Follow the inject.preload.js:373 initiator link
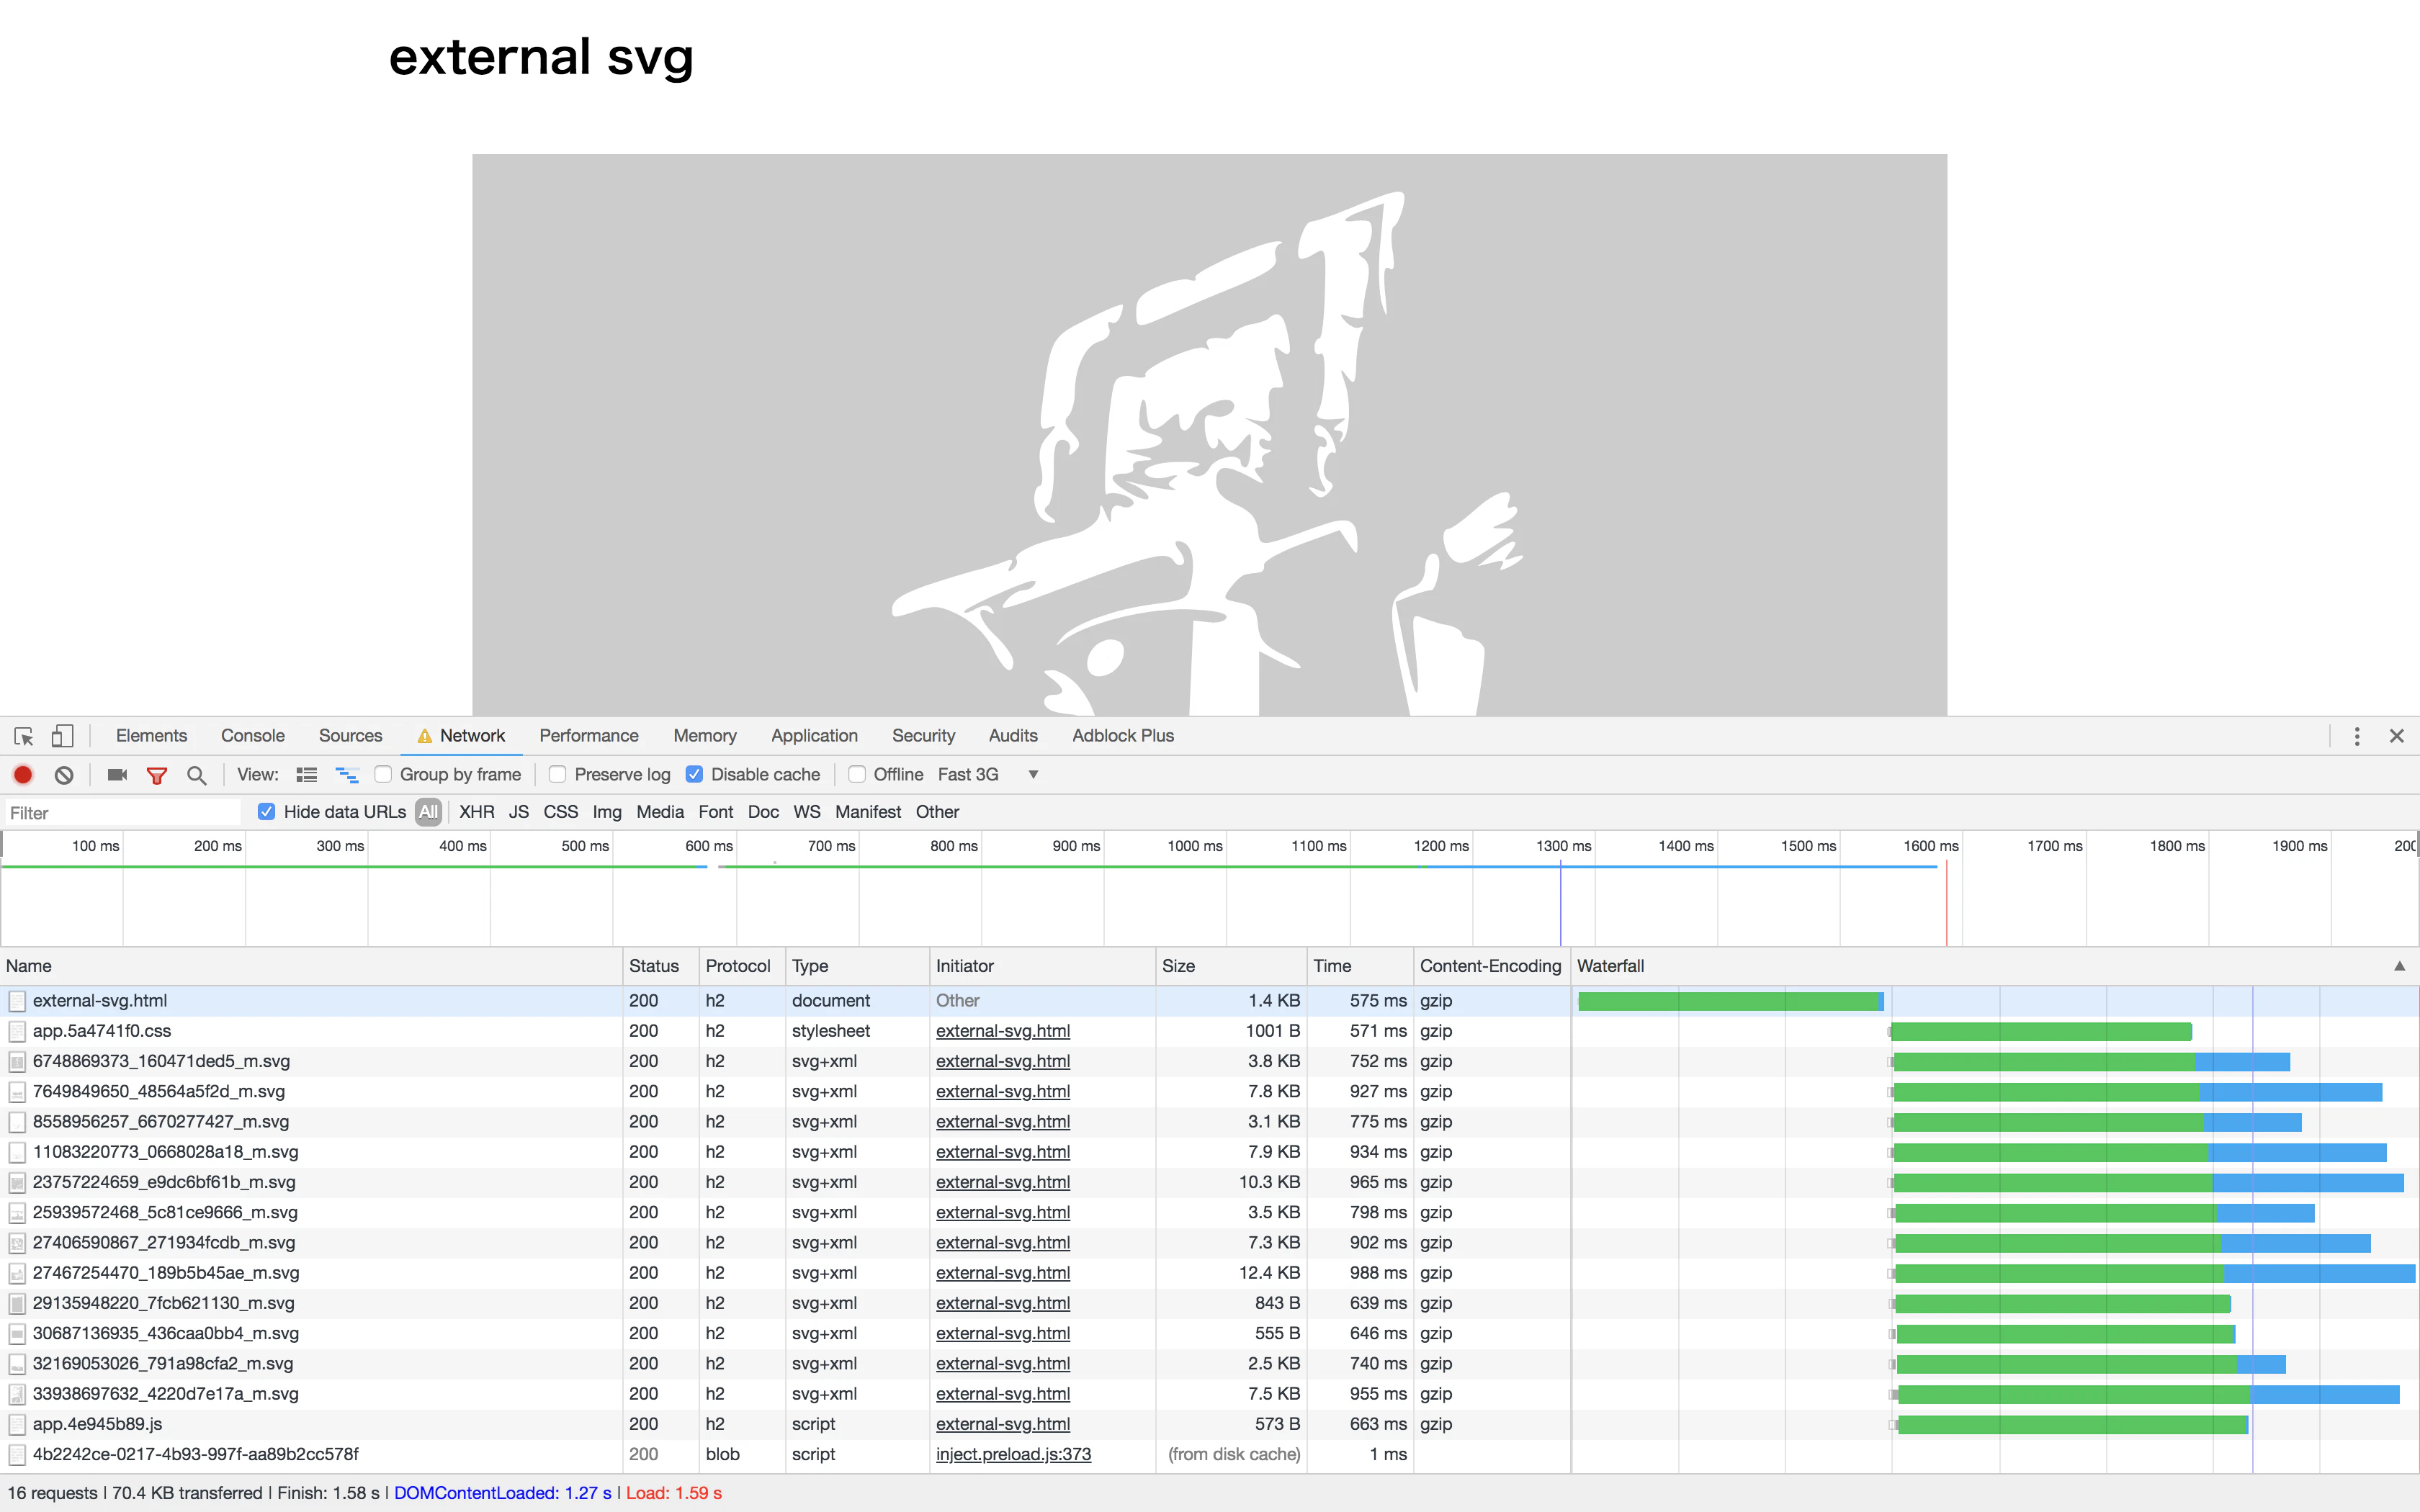The image size is (2420, 1512). point(1013,1454)
